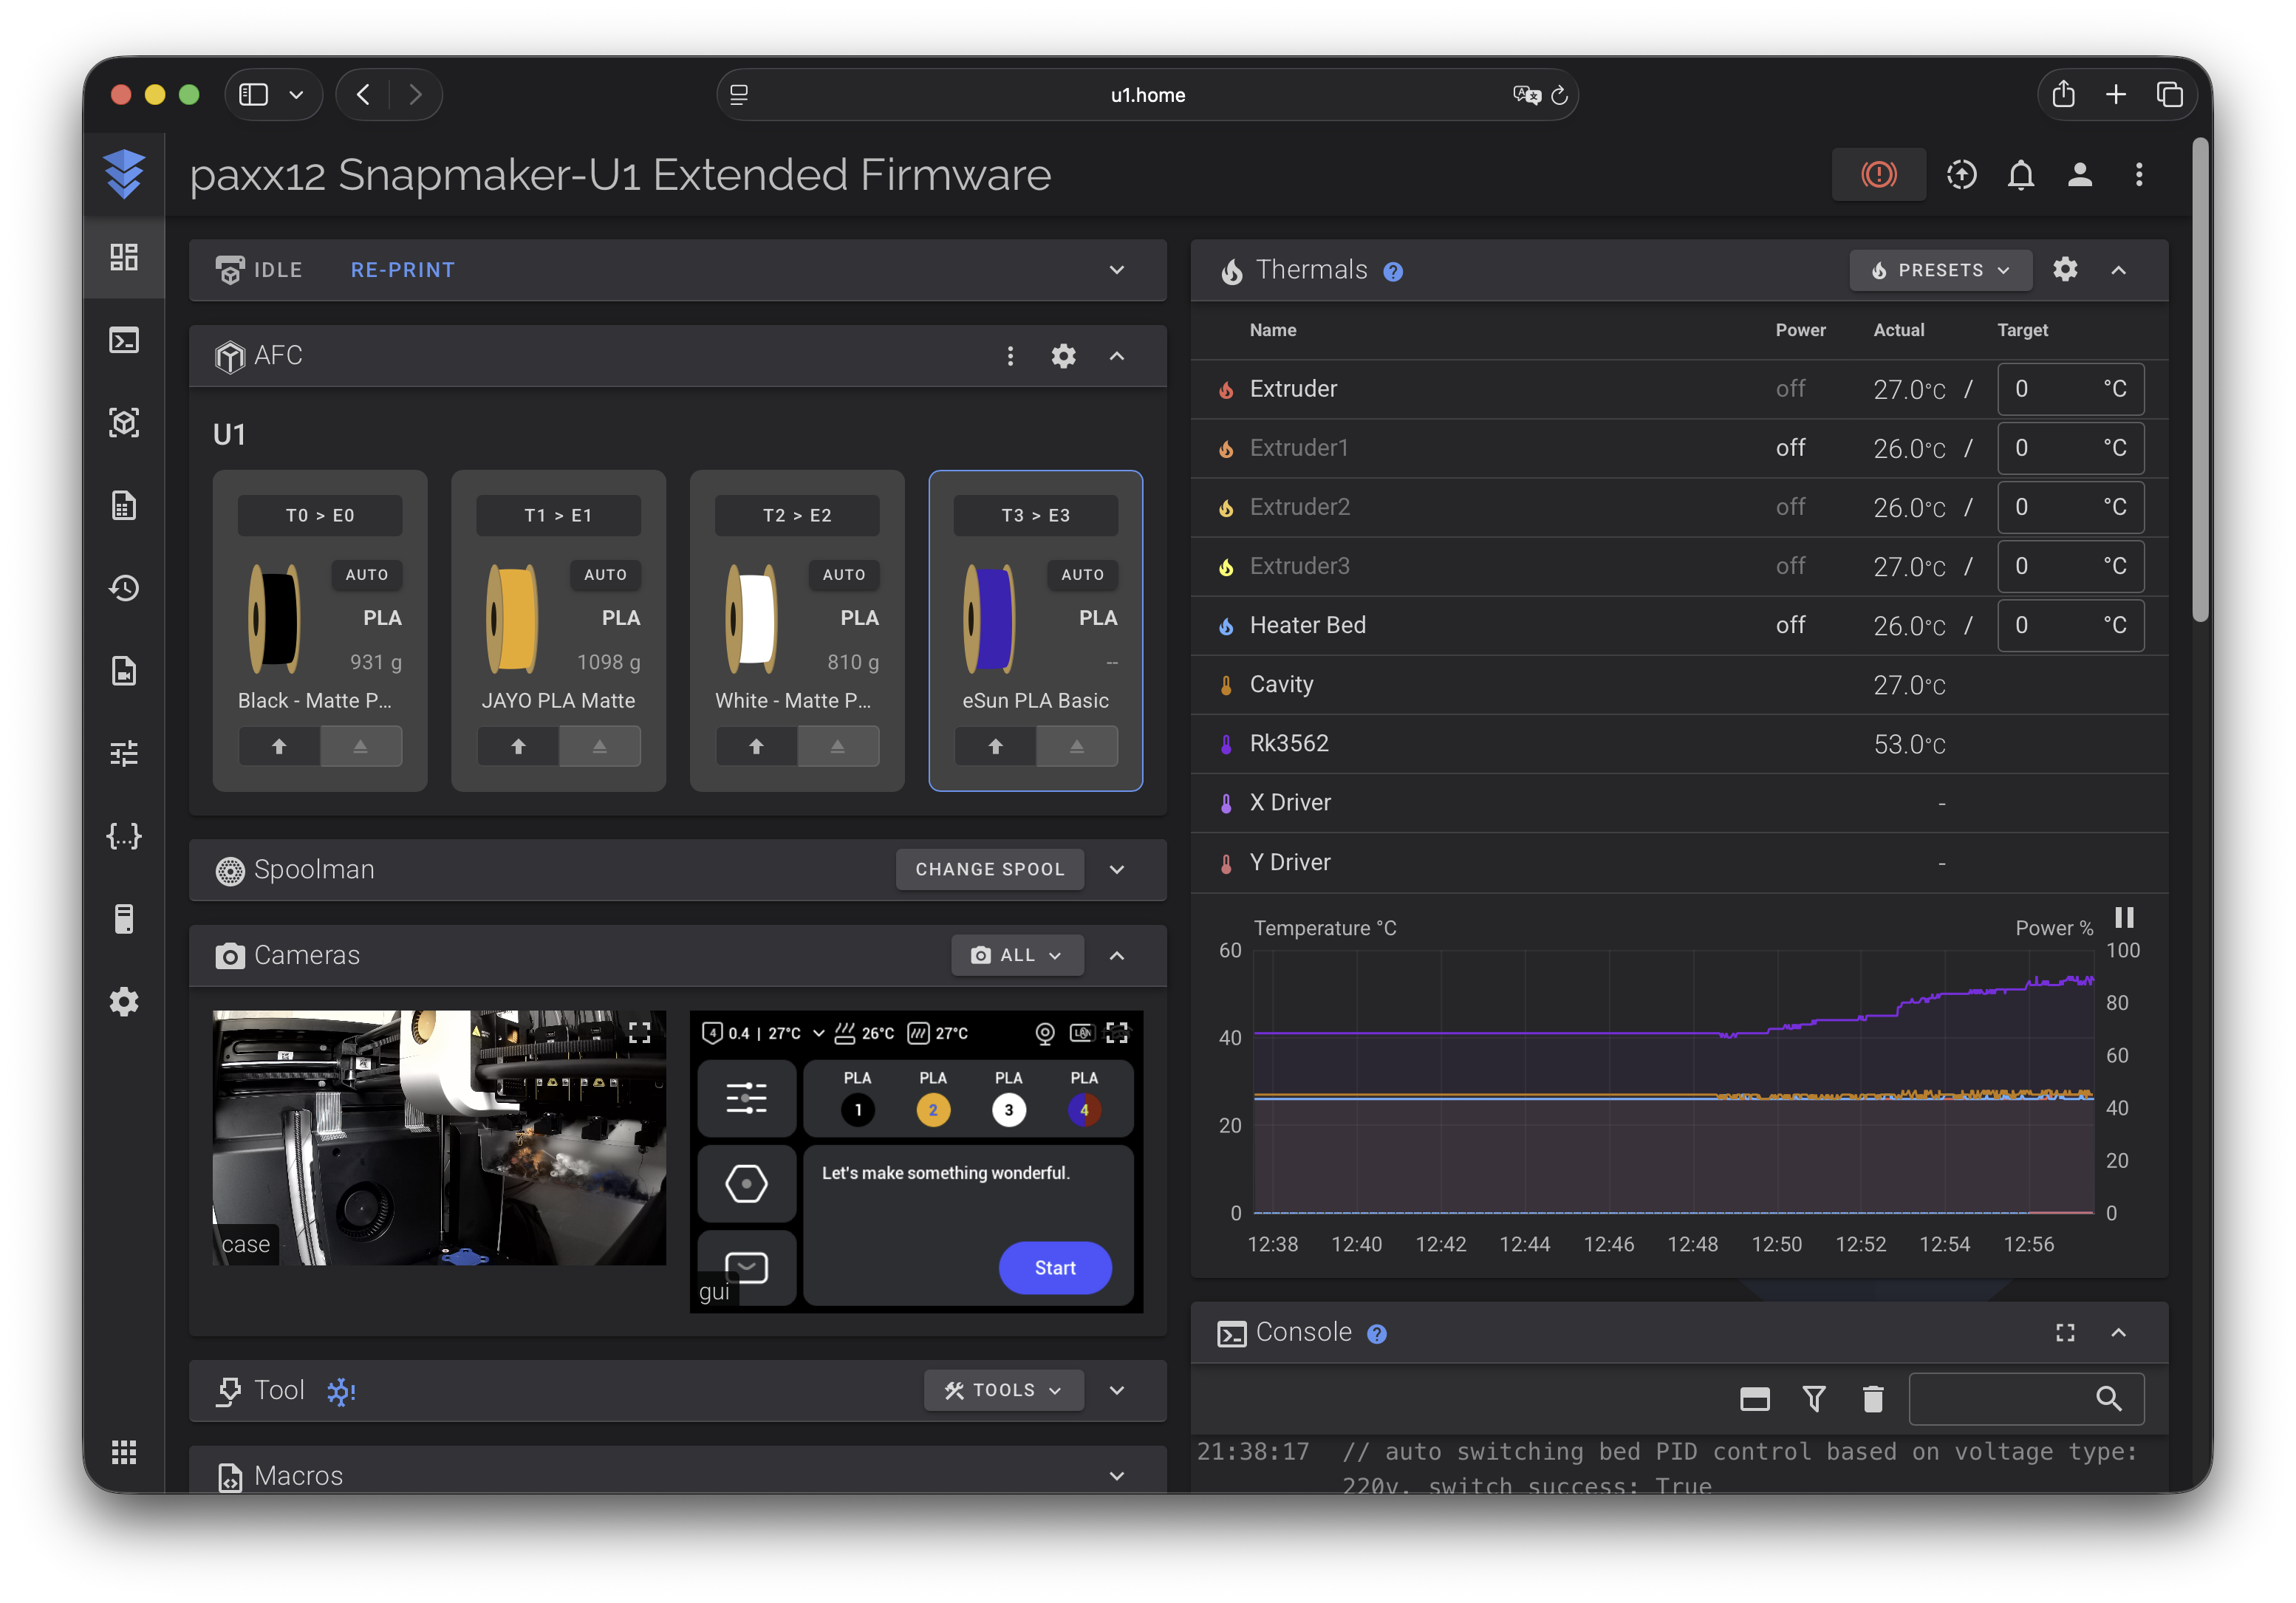Open the Thermals PRESETS dropdown

tap(1940, 270)
